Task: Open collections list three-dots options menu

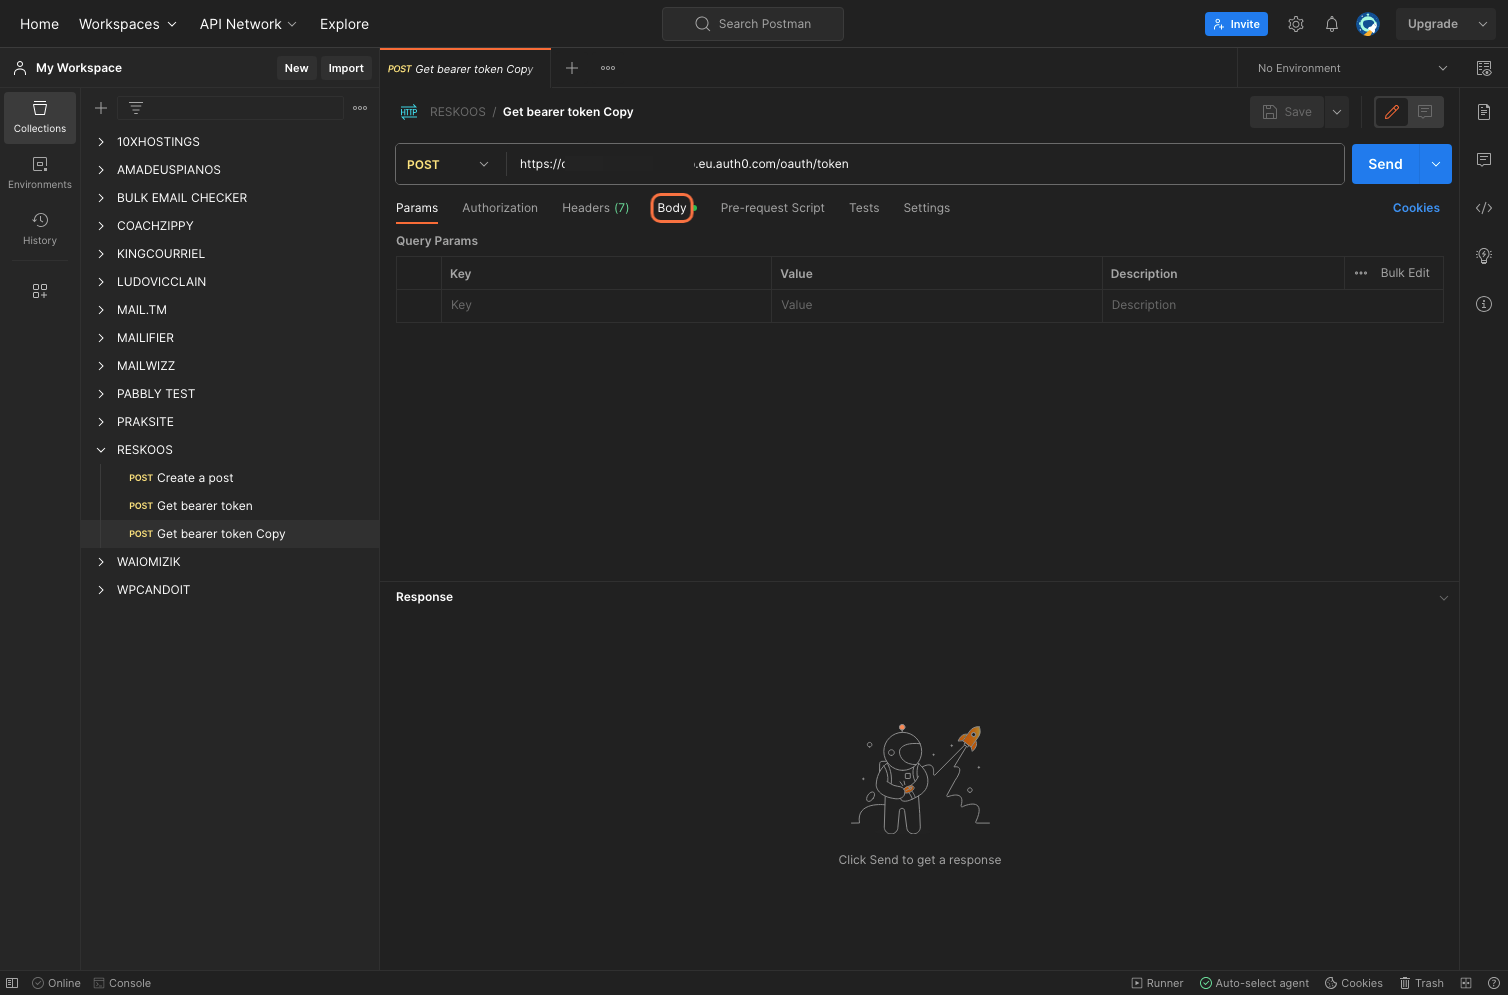Action: click(x=360, y=108)
